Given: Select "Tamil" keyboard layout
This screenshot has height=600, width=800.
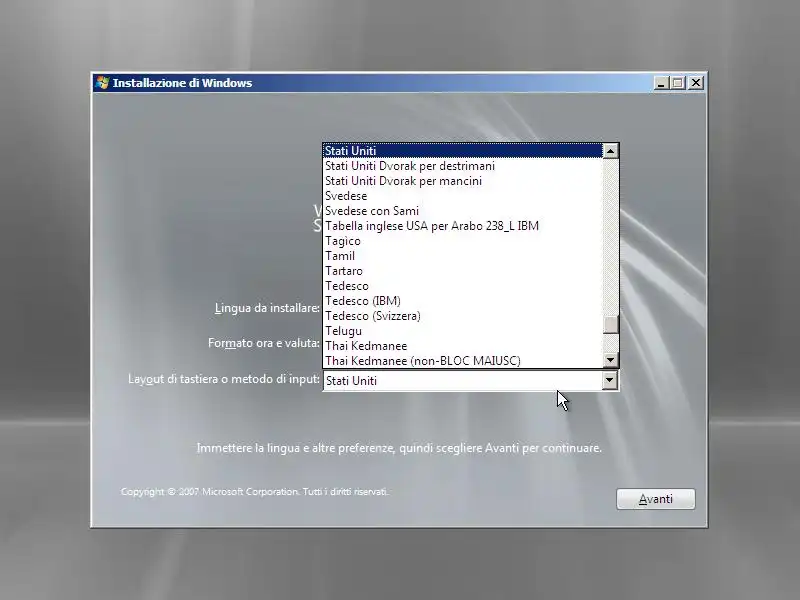Looking at the screenshot, I should 463,256.
